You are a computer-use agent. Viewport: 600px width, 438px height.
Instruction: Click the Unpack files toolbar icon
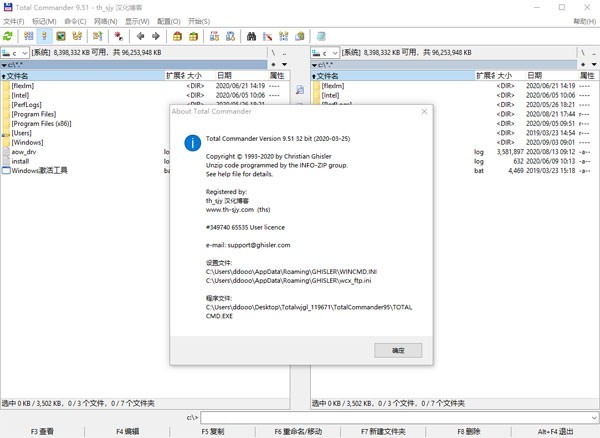[x=193, y=36]
